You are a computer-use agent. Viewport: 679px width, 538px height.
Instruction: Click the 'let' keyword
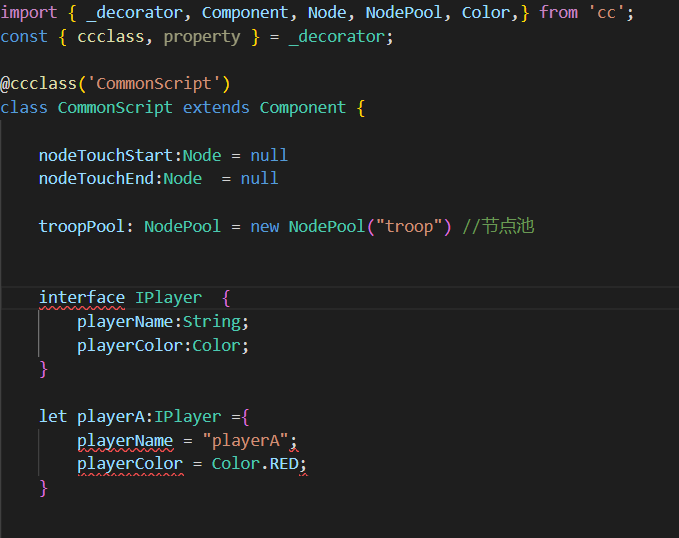[53, 417]
